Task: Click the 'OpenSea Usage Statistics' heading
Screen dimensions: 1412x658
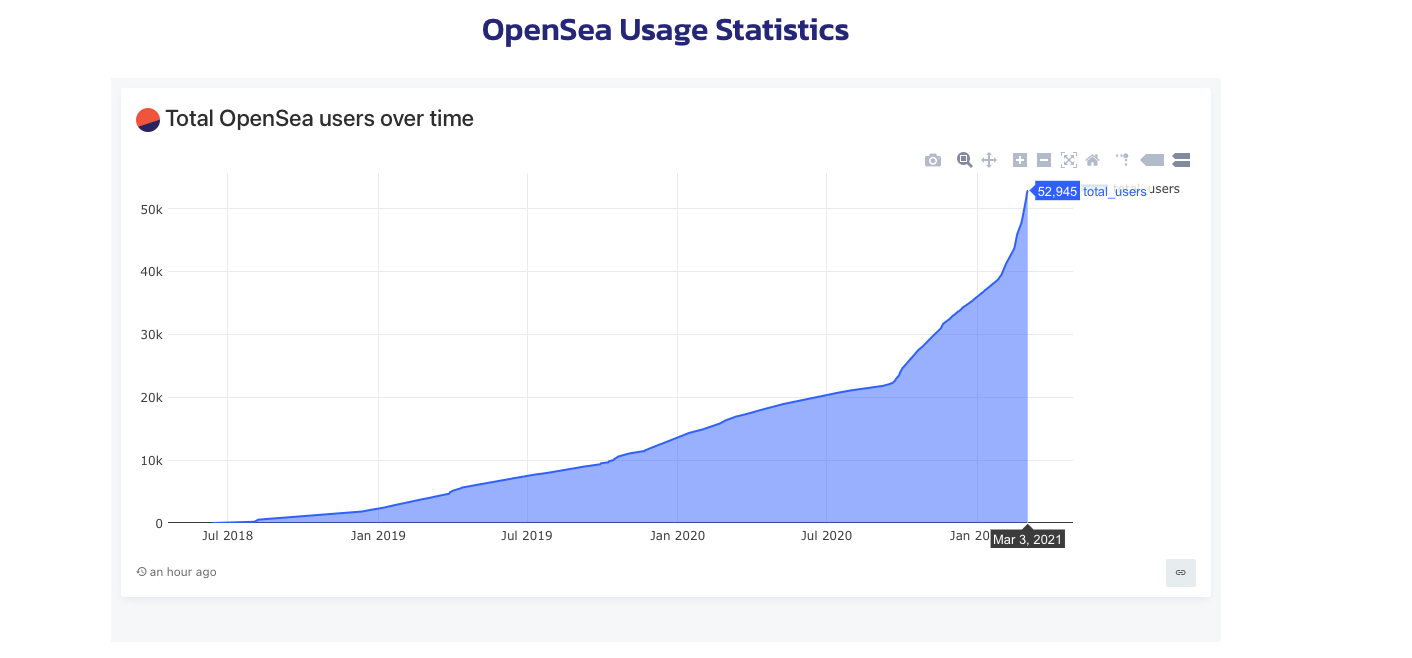Action: tap(665, 30)
